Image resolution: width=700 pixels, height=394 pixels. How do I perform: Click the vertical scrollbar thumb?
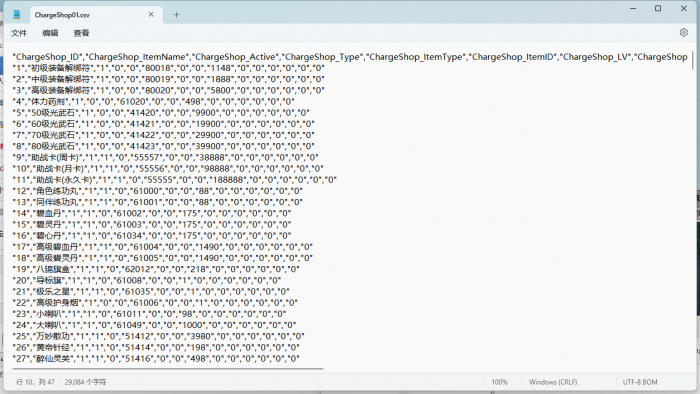click(x=692, y=60)
